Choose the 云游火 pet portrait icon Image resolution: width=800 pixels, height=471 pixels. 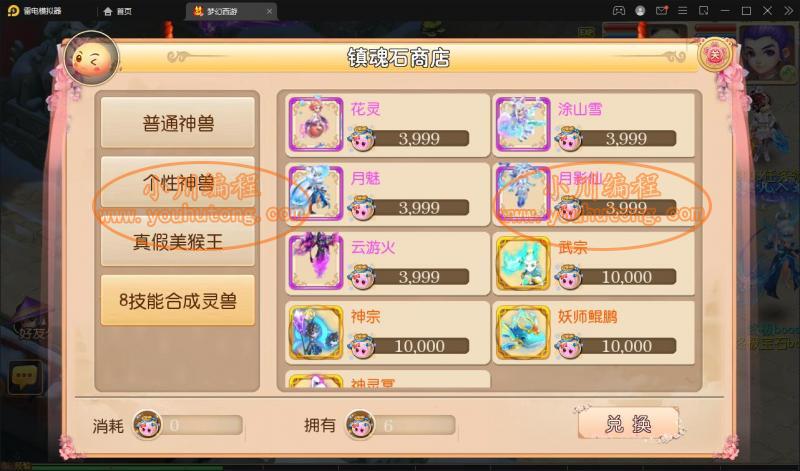[316, 262]
